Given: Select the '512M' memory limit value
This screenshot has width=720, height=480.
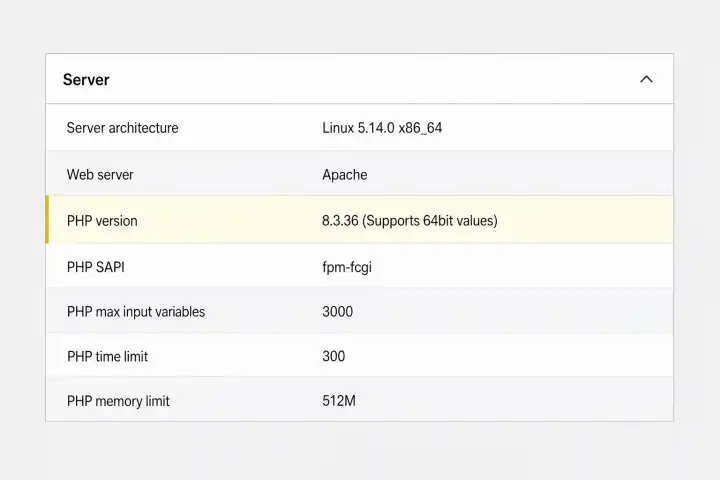Looking at the screenshot, I should [339, 401].
